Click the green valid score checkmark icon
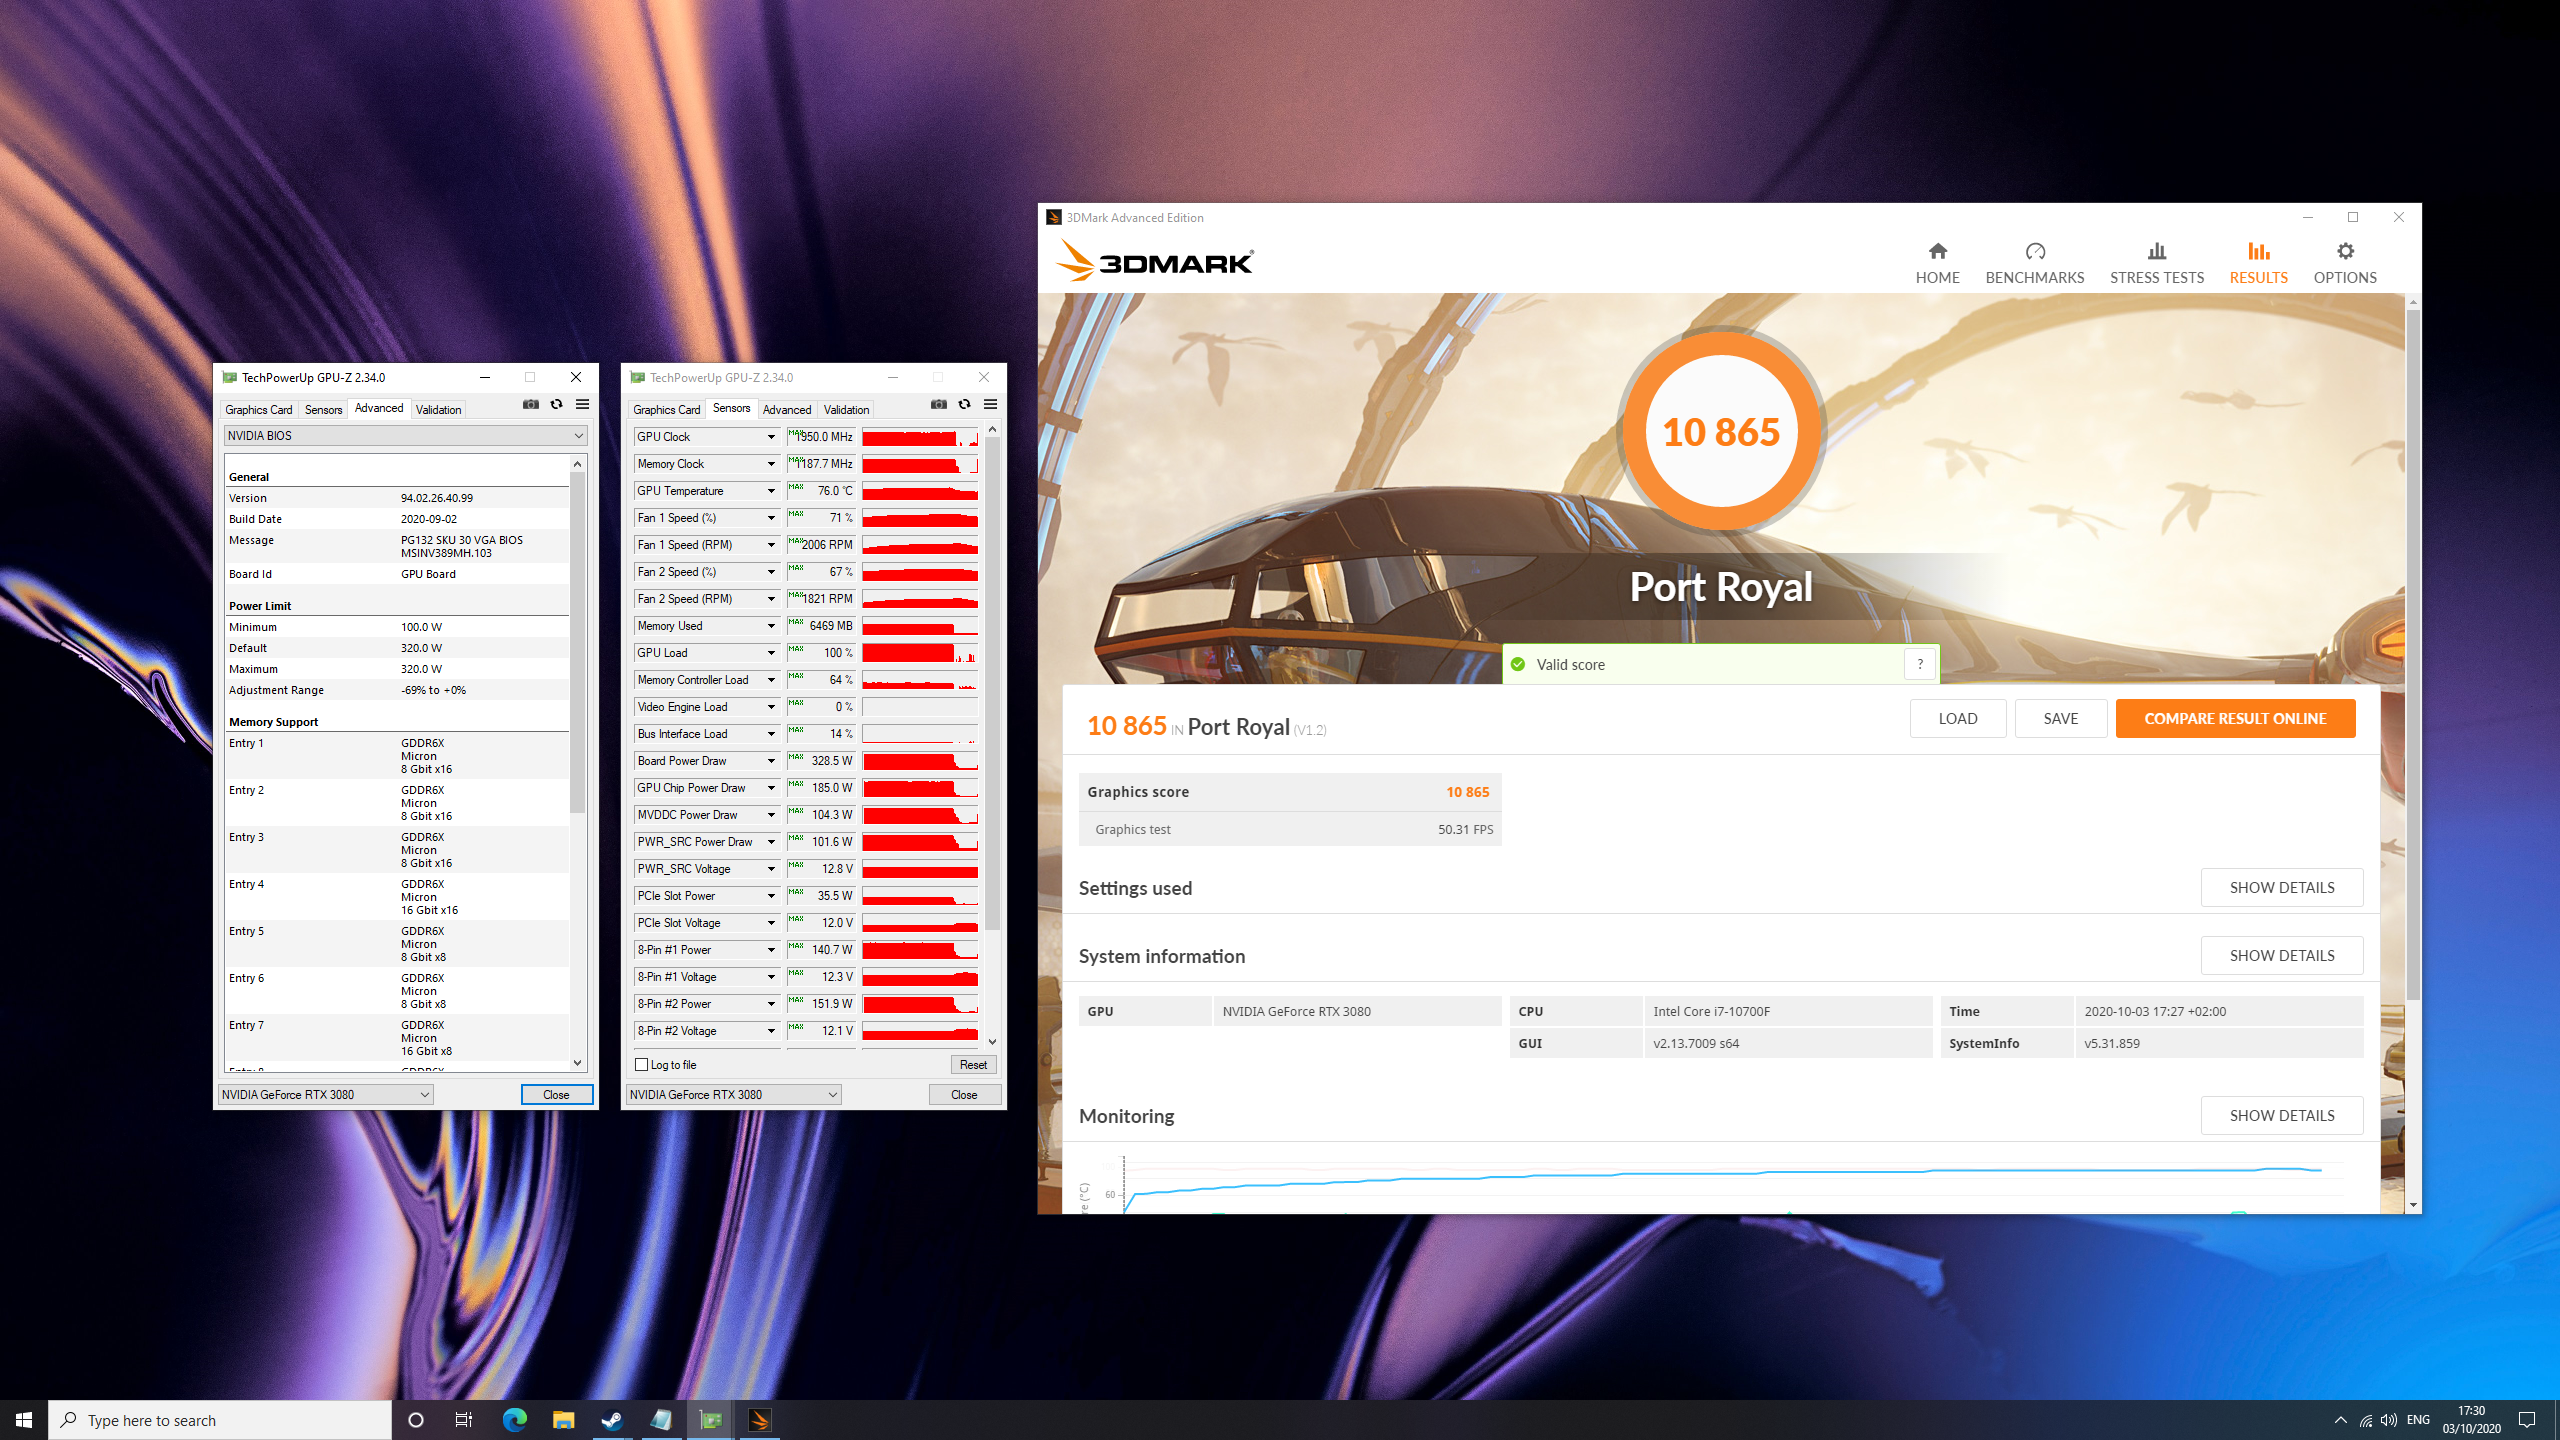 (1517, 664)
